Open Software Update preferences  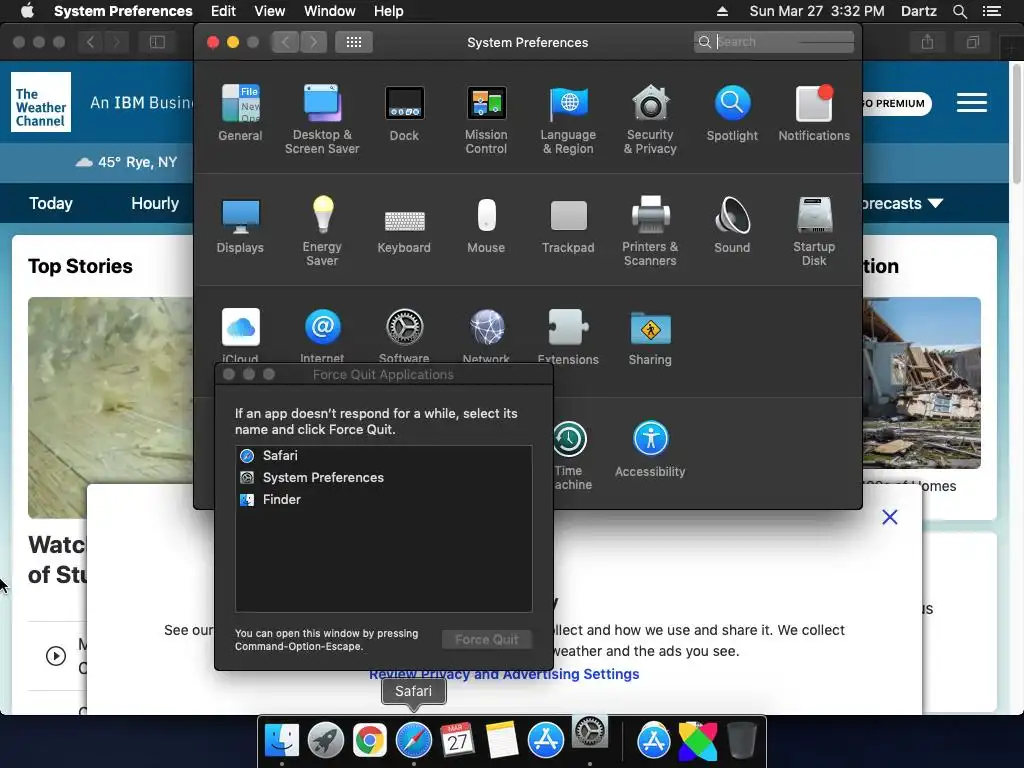[x=404, y=336]
